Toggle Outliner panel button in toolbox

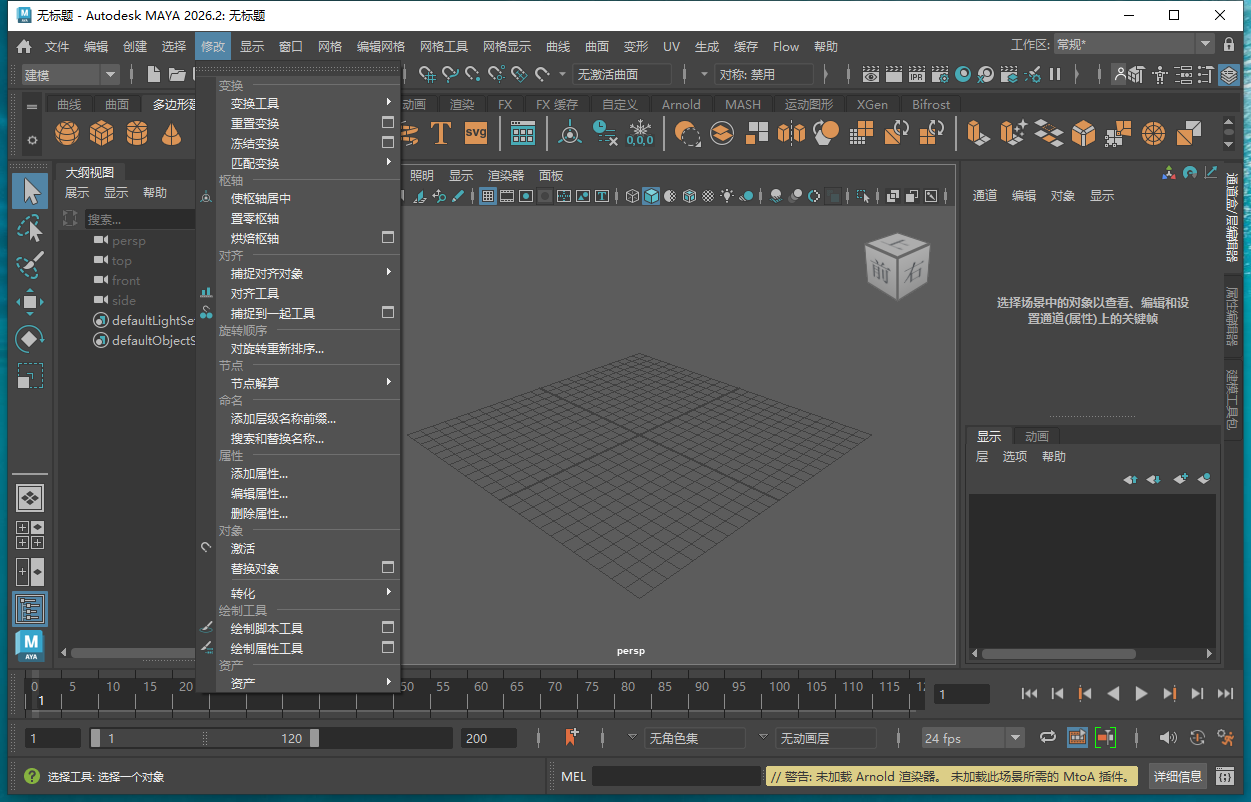point(30,608)
